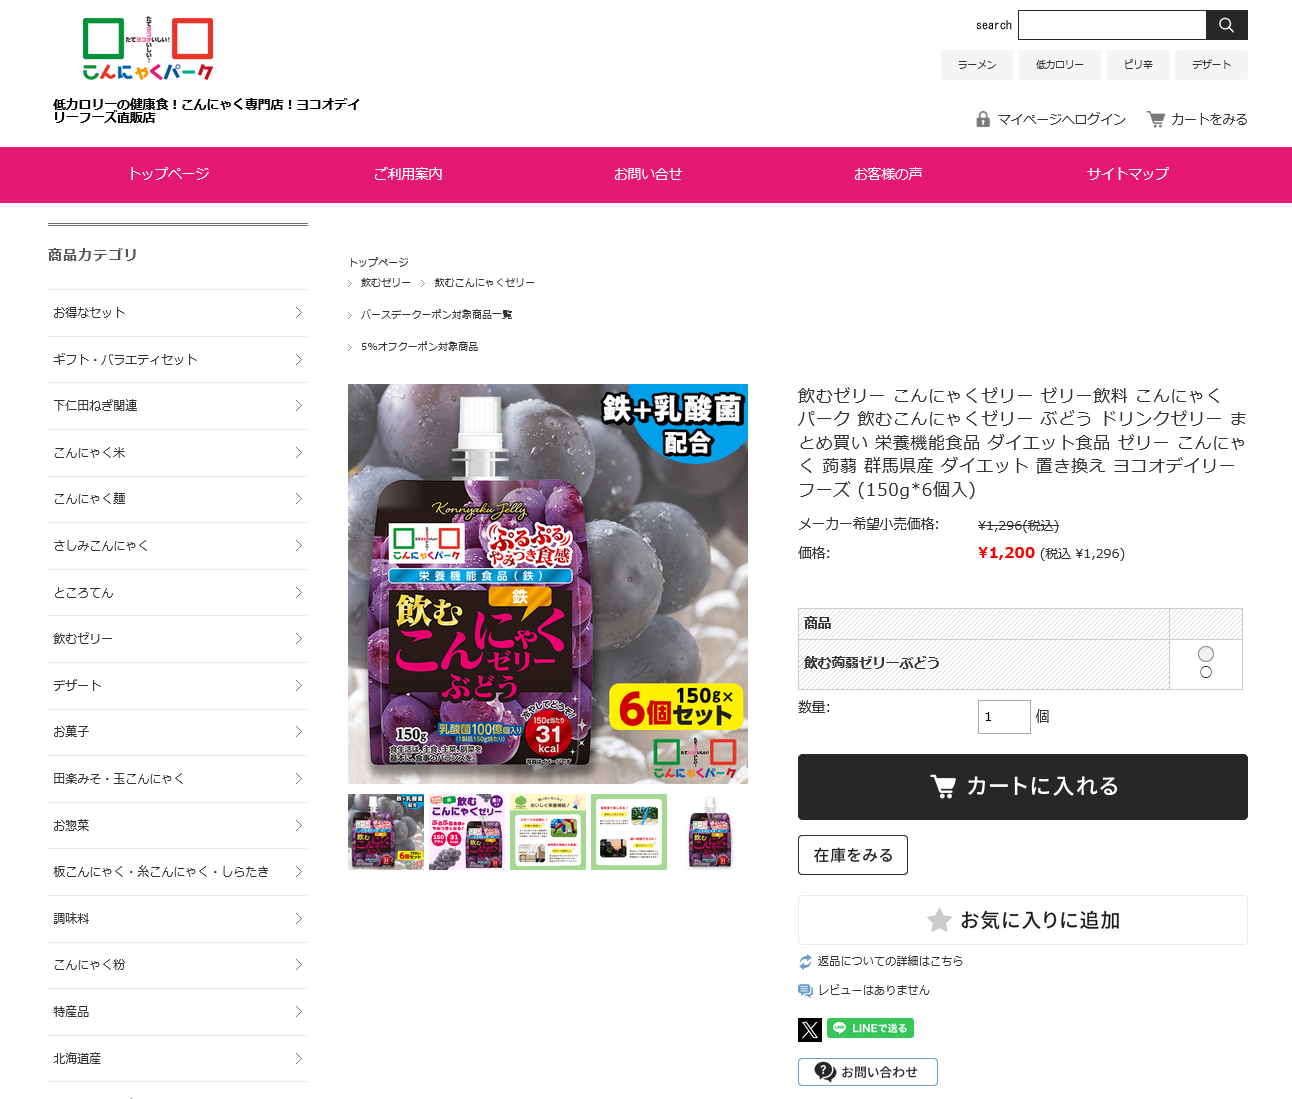The image size is (1292, 1099).
Task: Select the last single pouch thumbnail
Action: point(710,832)
